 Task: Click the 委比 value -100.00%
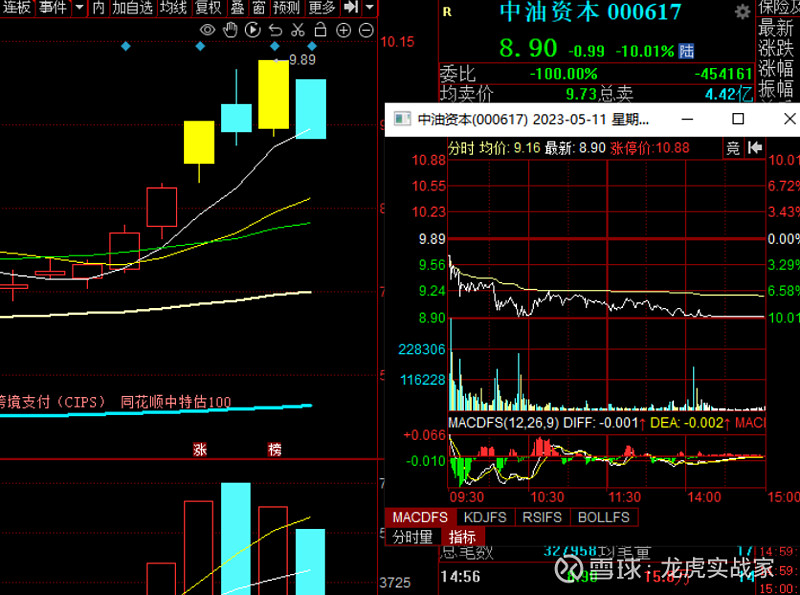(x=563, y=75)
